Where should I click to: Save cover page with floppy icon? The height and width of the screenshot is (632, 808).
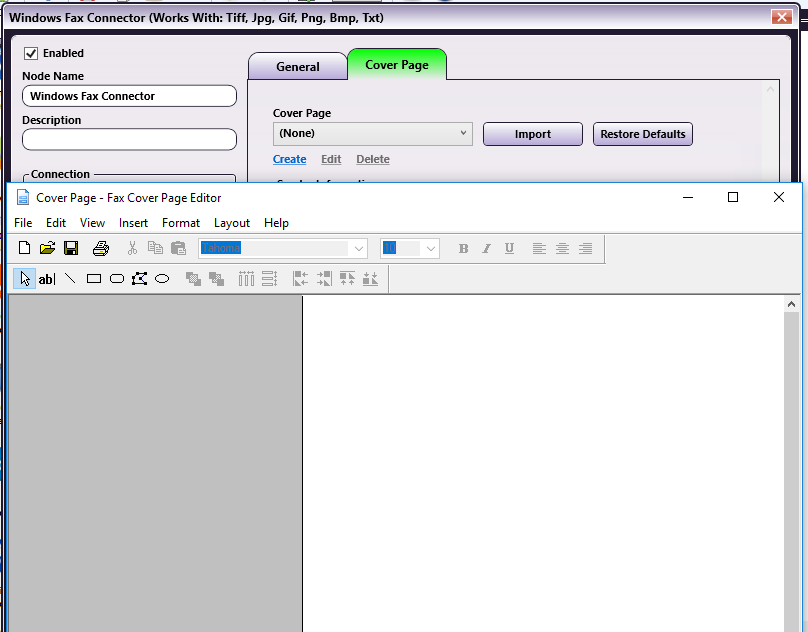pyautogui.click(x=71, y=248)
